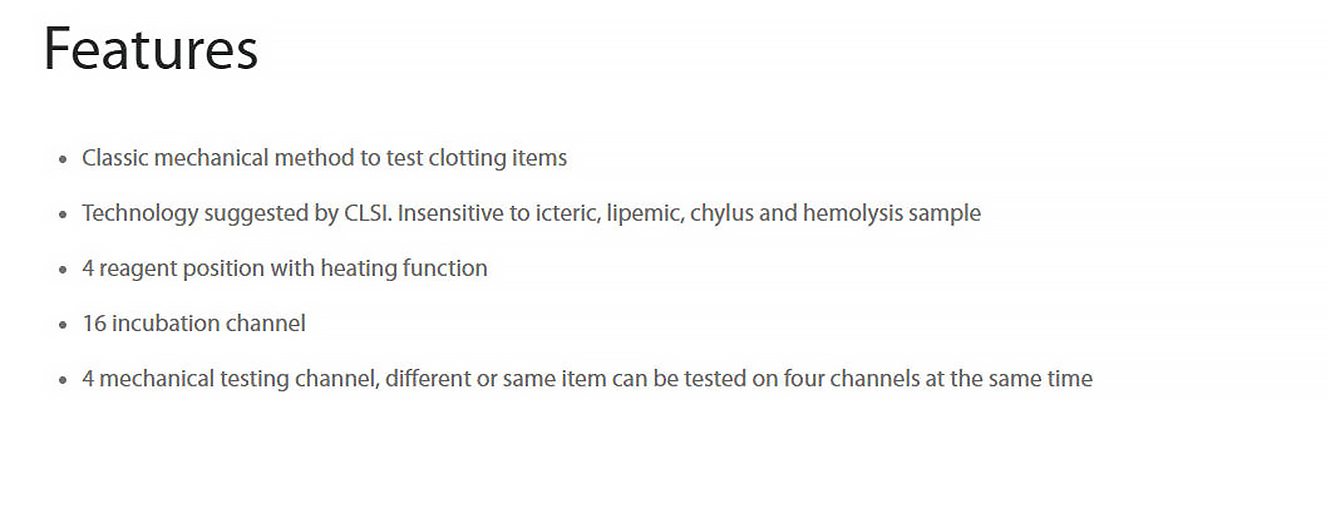Click bullet dot before Technology suggested by CLSI
The height and width of the screenshot is (505, 1328).
pyautogui.click(x=64, y=214)
